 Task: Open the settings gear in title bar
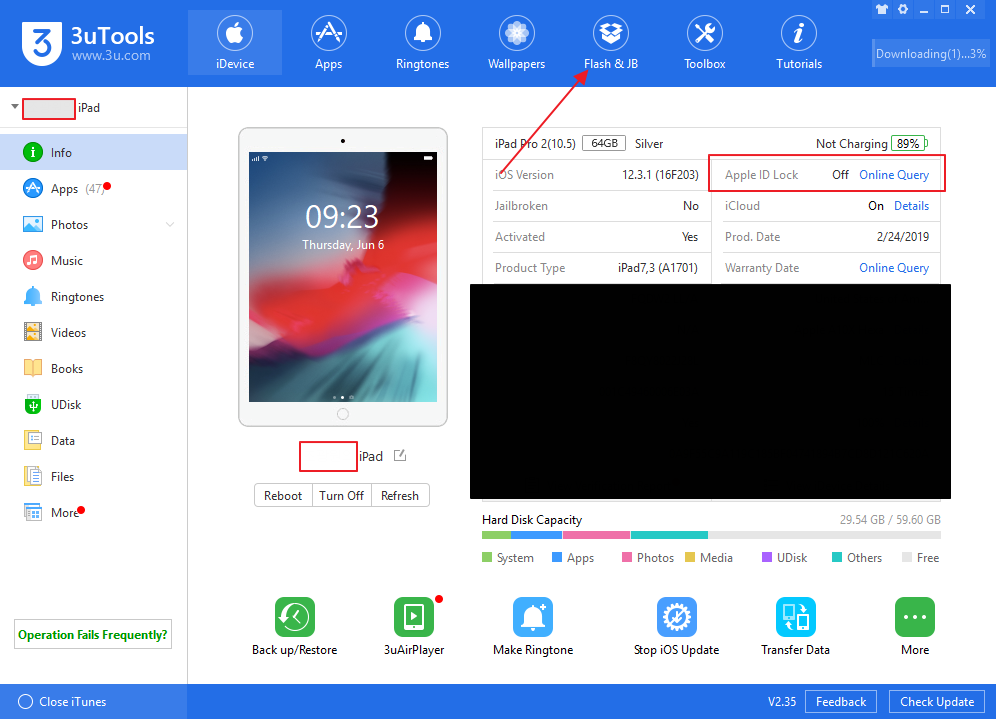[903, 10]
